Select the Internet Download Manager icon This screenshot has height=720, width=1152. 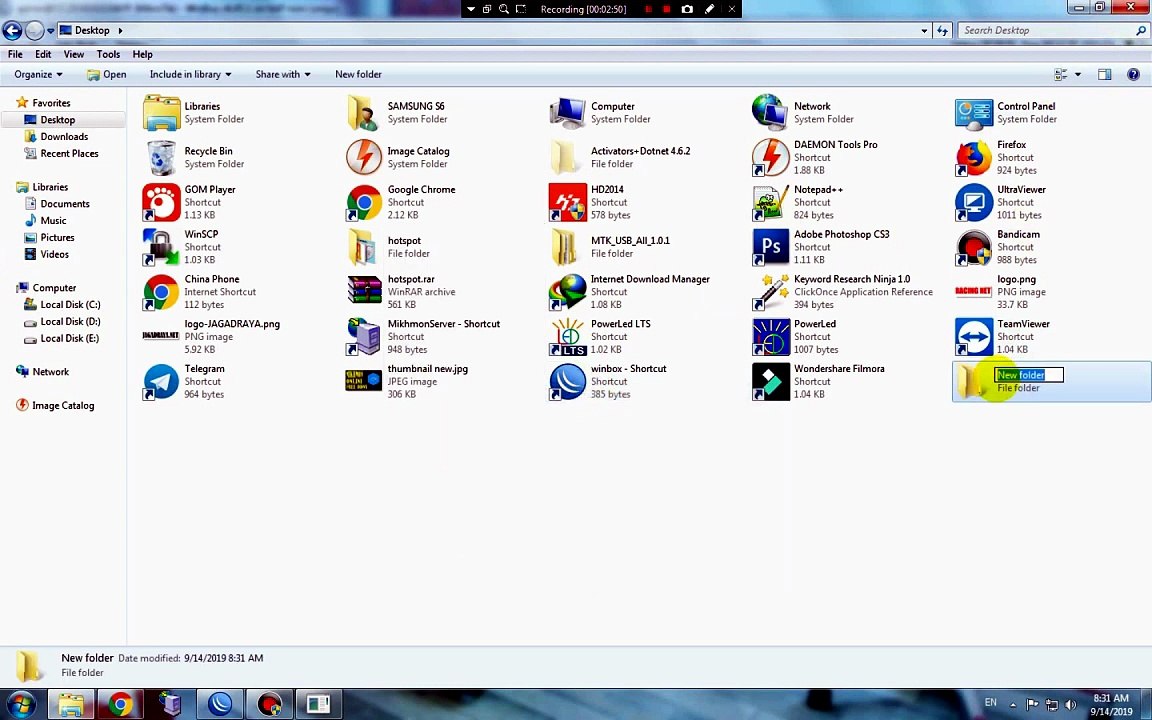pyautogui.click(x=567, y=292)
